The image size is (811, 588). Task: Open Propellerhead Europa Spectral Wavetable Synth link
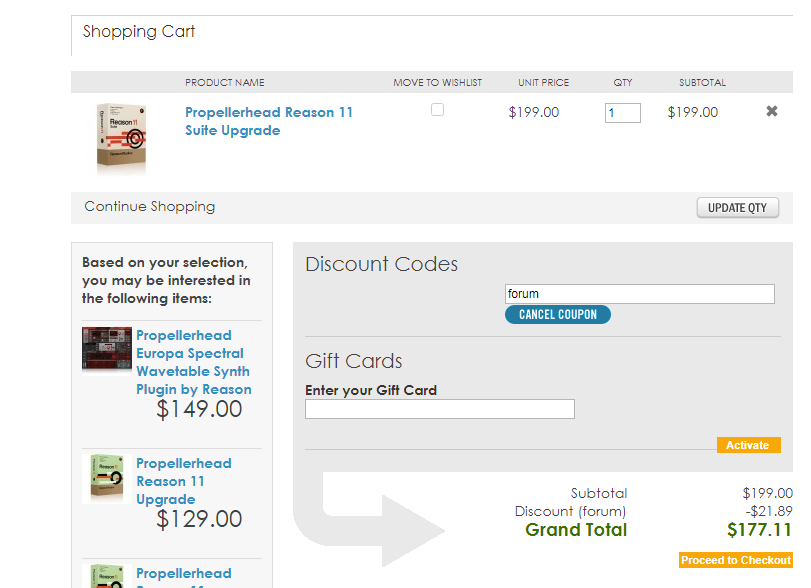pyautogui.click(x=194, y=362)
